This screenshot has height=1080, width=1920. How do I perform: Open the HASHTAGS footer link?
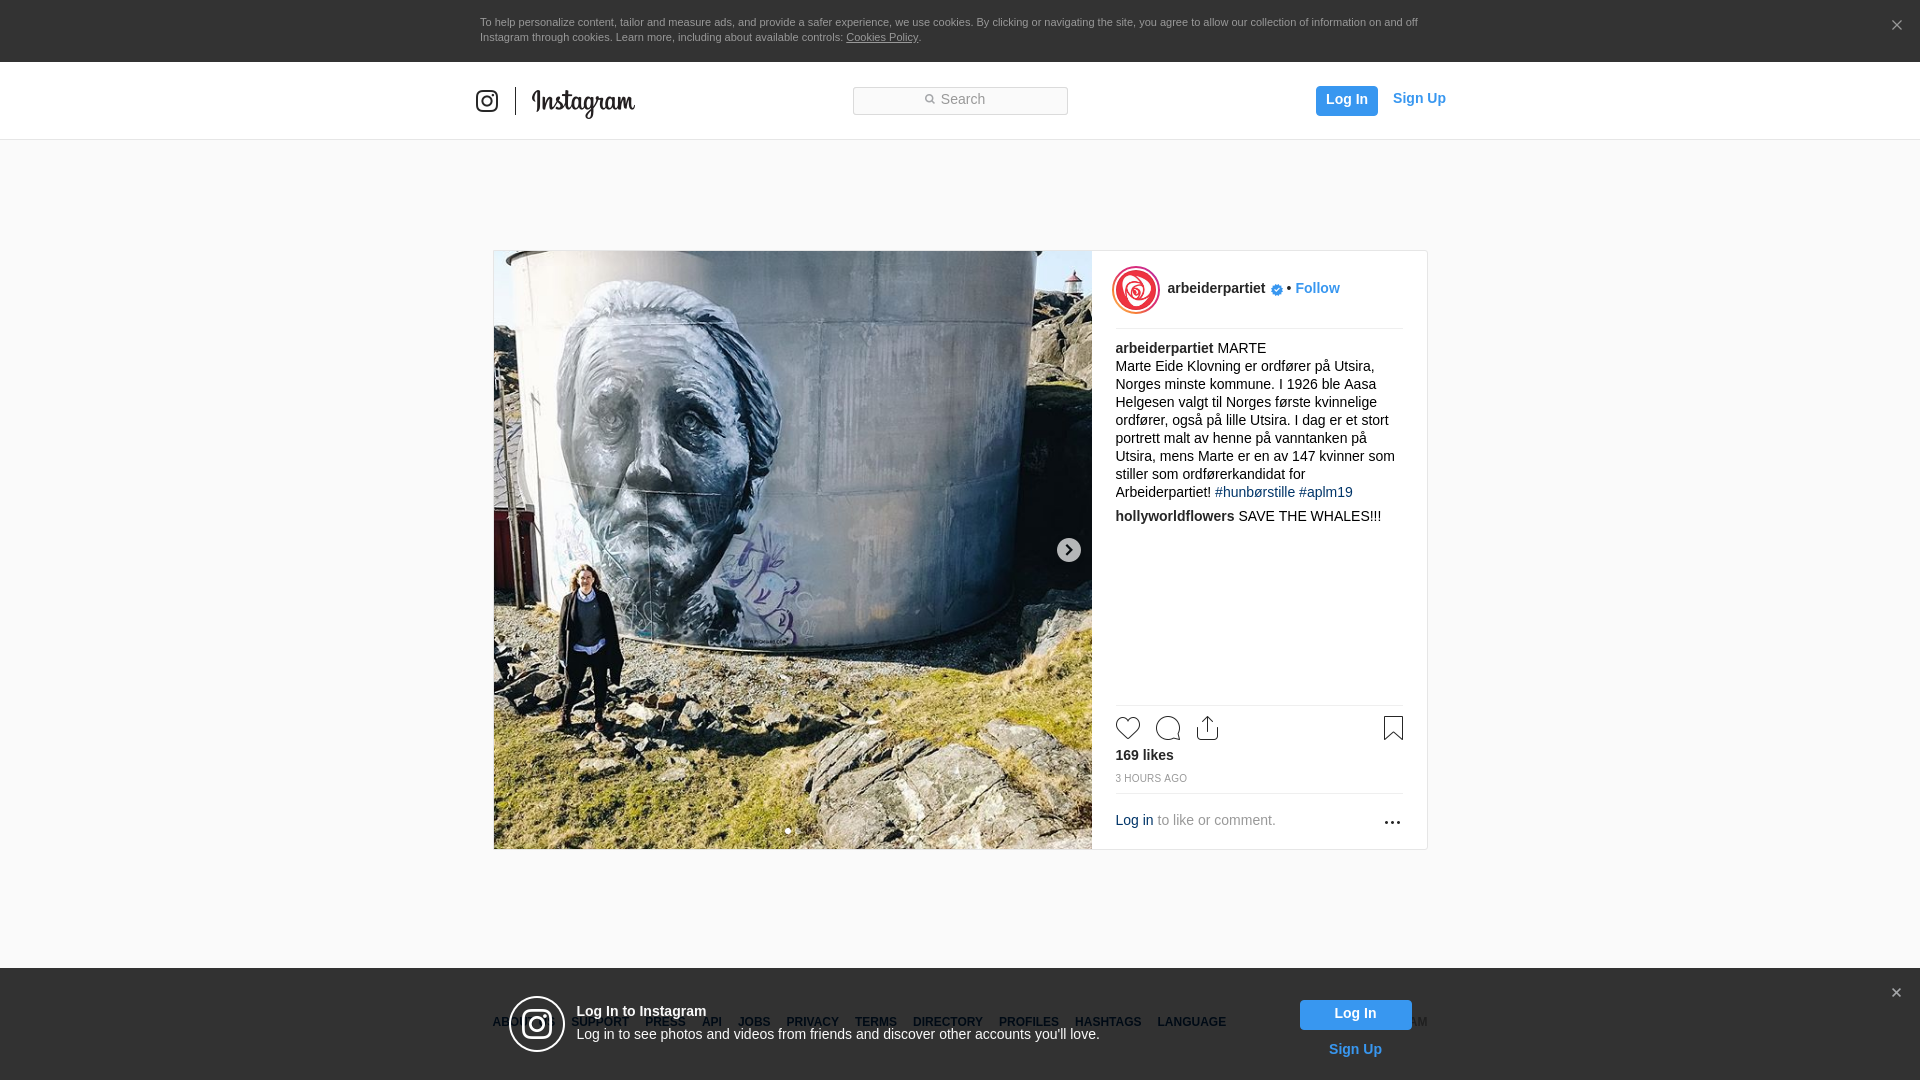tap(1108, 1022)
